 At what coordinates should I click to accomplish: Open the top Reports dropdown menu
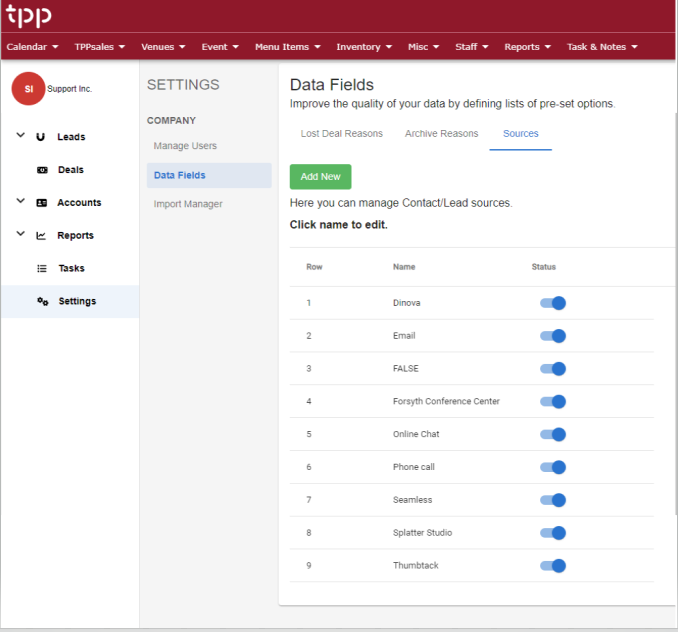coord(528,47)
